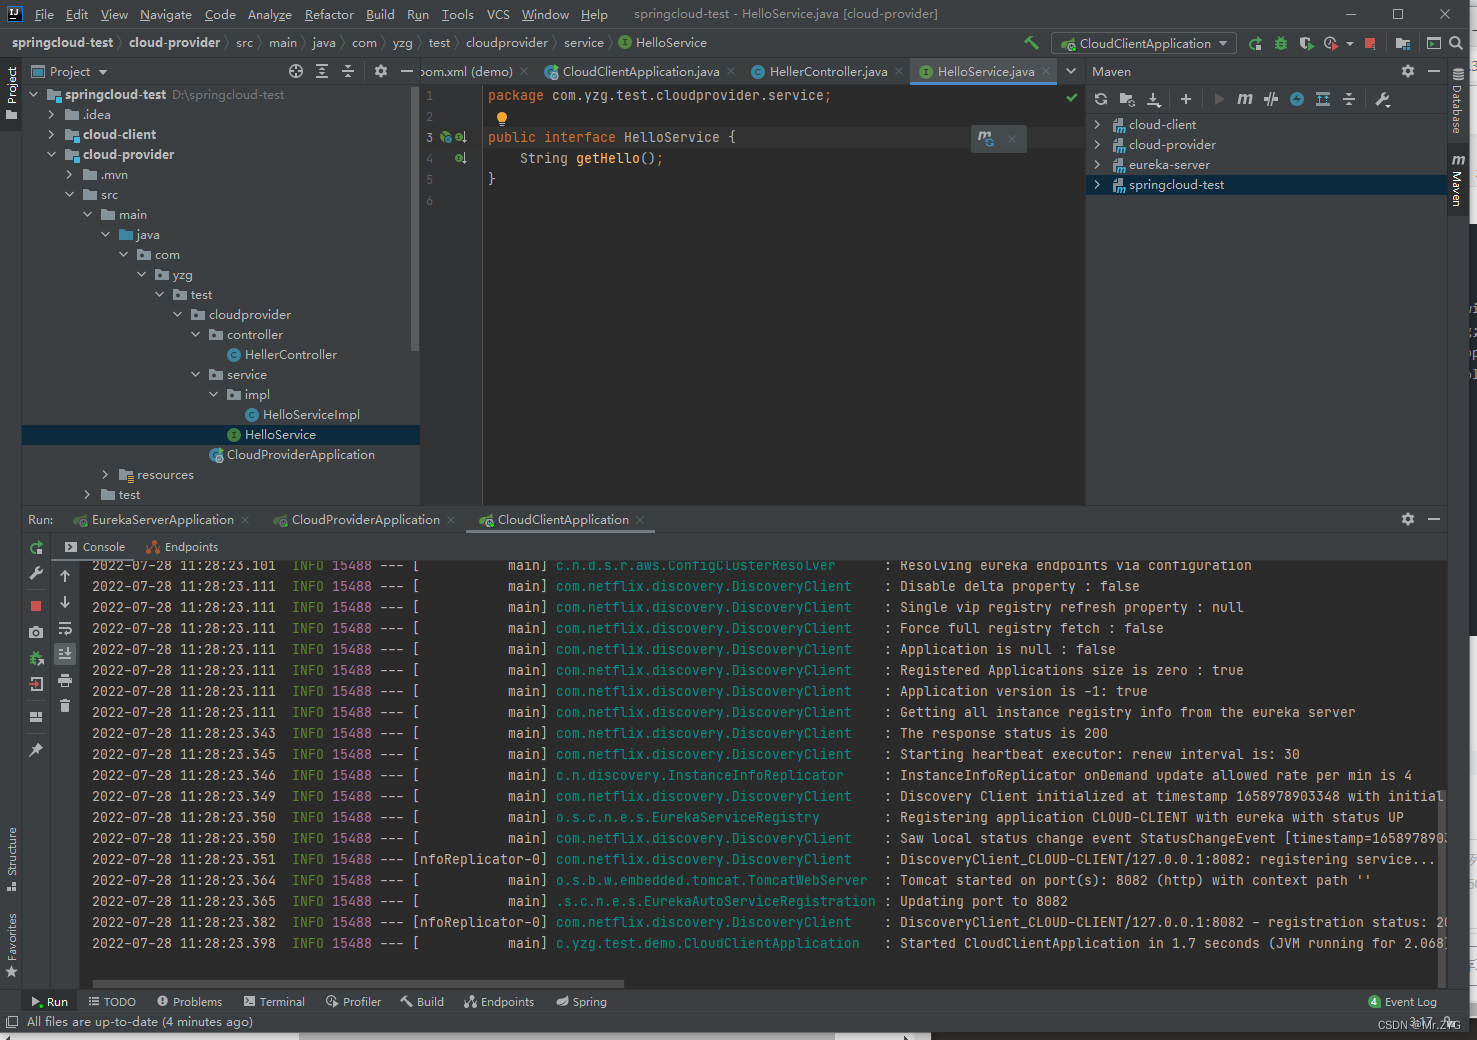The image size is (1477, 1040).
Task: Collapse all in the Project panel
Action: click(x=348, y=71)
